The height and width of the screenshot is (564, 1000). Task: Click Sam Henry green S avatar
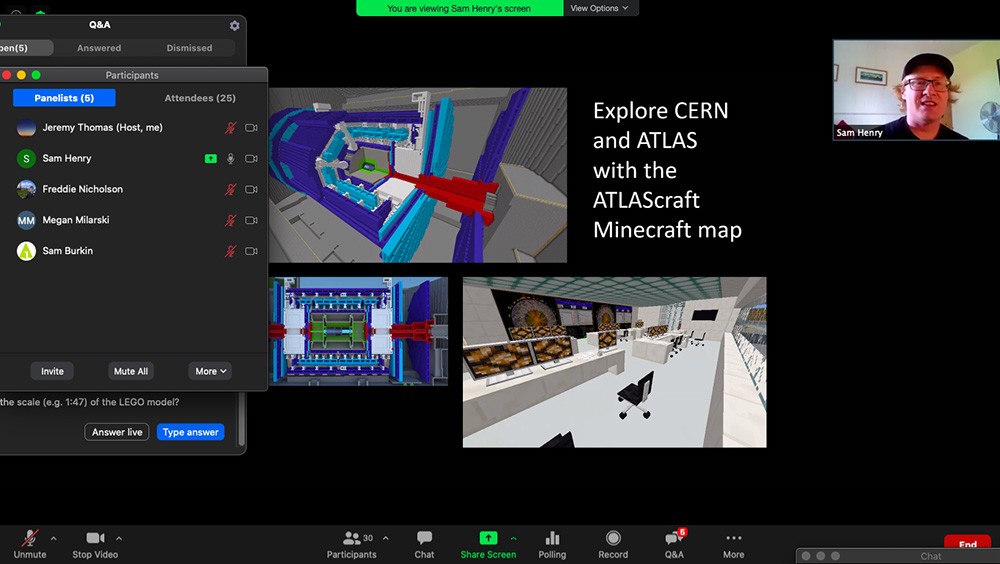(x=26, y=158)
